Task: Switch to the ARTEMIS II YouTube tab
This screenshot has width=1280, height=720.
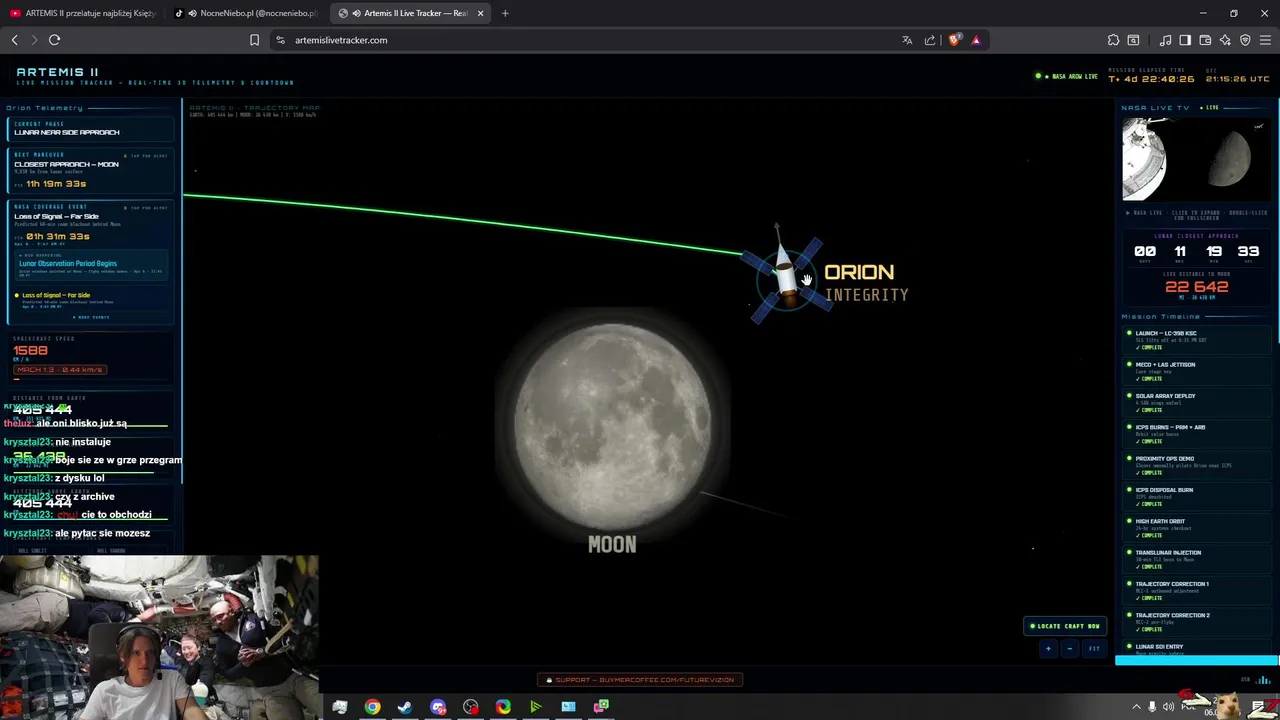Action: 82,13
